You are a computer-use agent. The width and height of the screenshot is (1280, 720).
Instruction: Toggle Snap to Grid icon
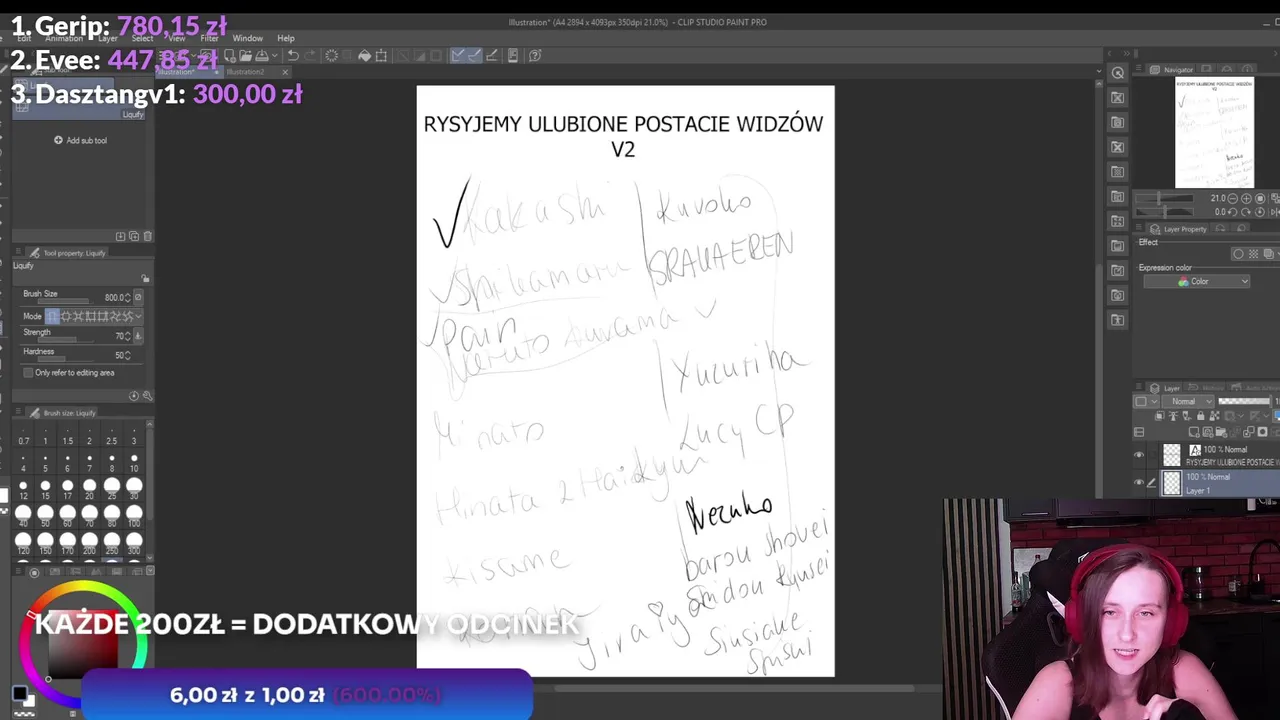pyautogui.click(x=491, y=56)
